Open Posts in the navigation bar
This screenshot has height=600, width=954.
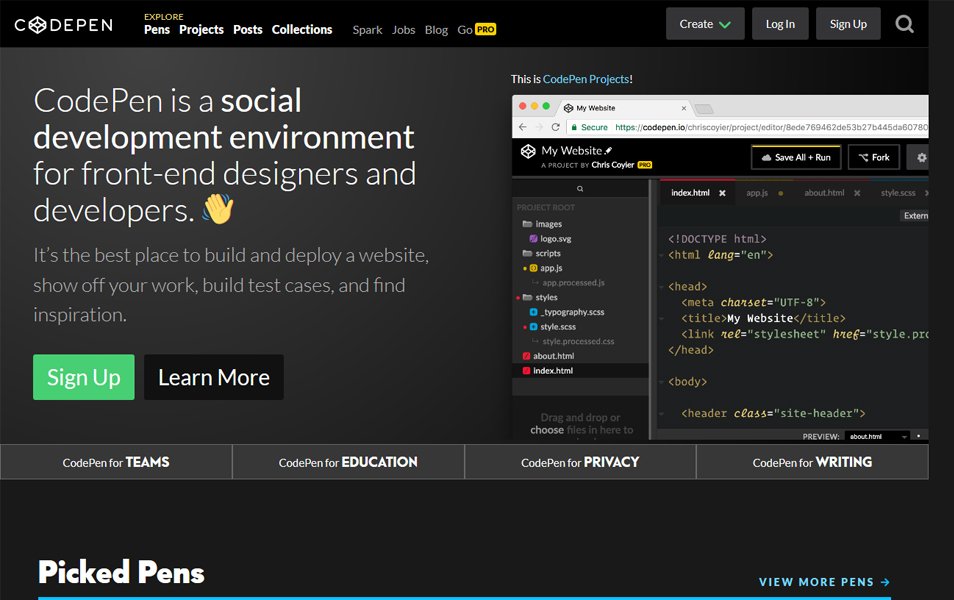pyautogui.click(x=248, y=29)
